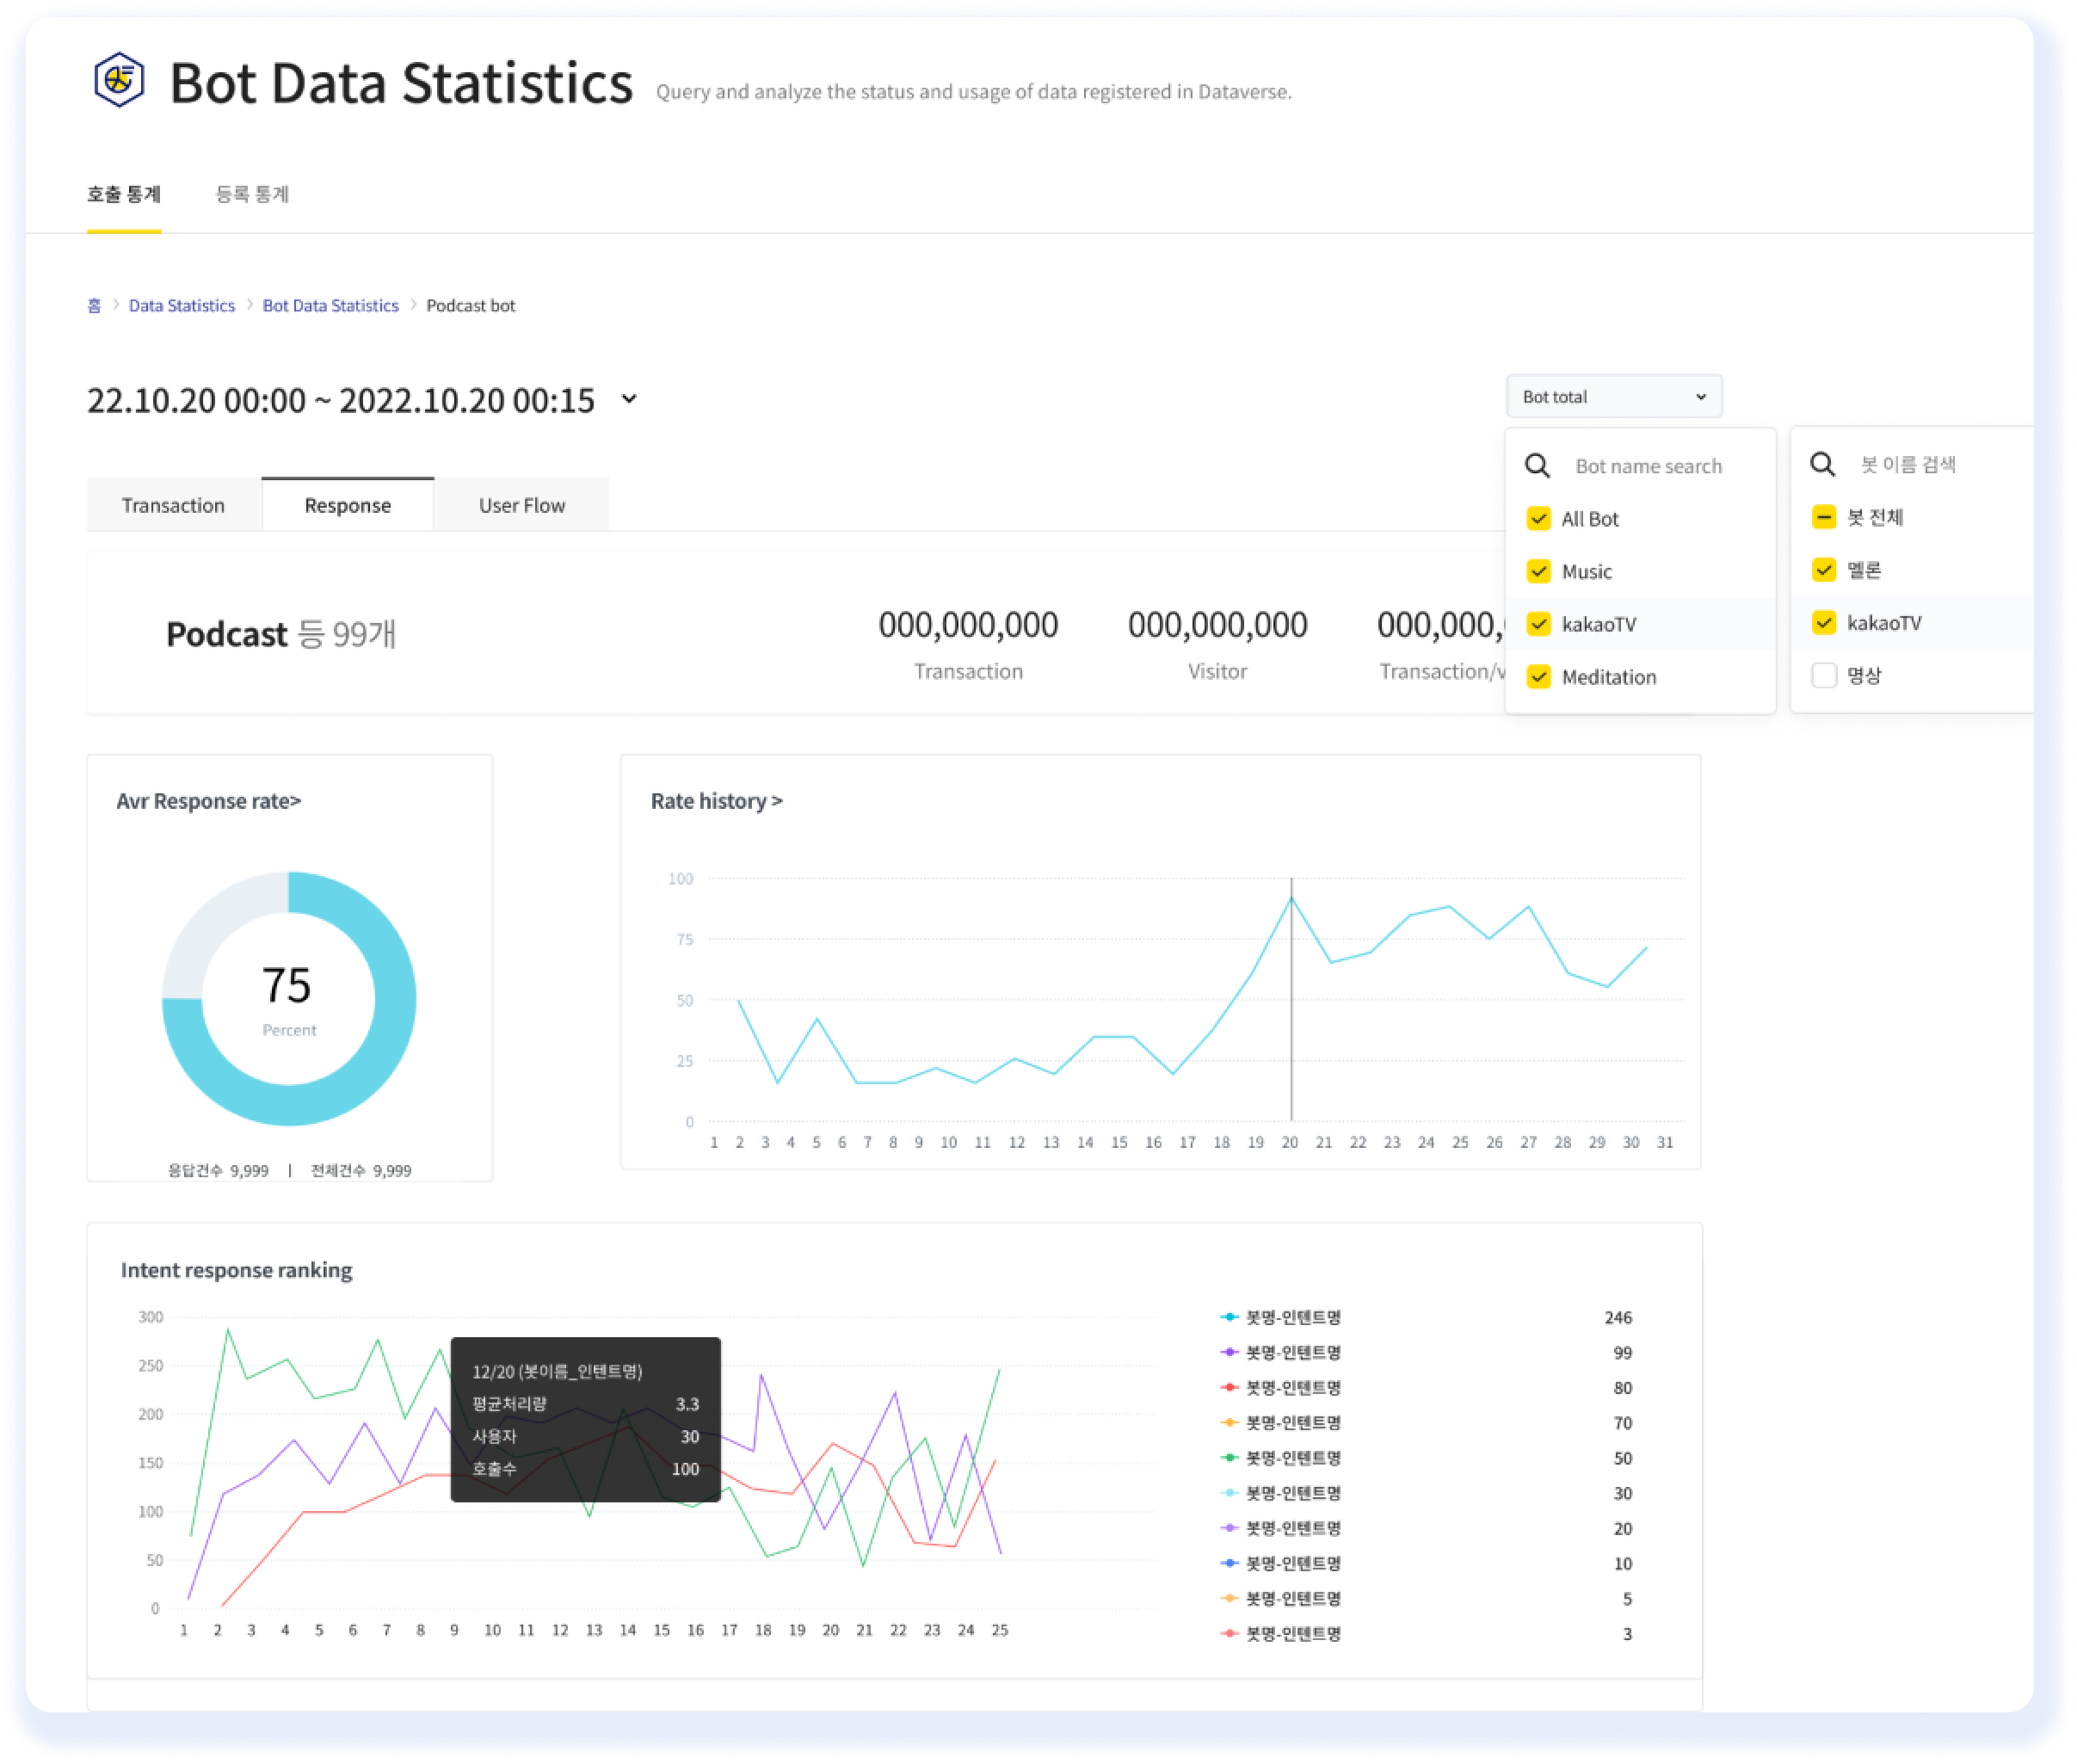Switch to the User Flow tab
Image resolution: width=2077 pixels, height=1764 pixels.
point(521,505)
